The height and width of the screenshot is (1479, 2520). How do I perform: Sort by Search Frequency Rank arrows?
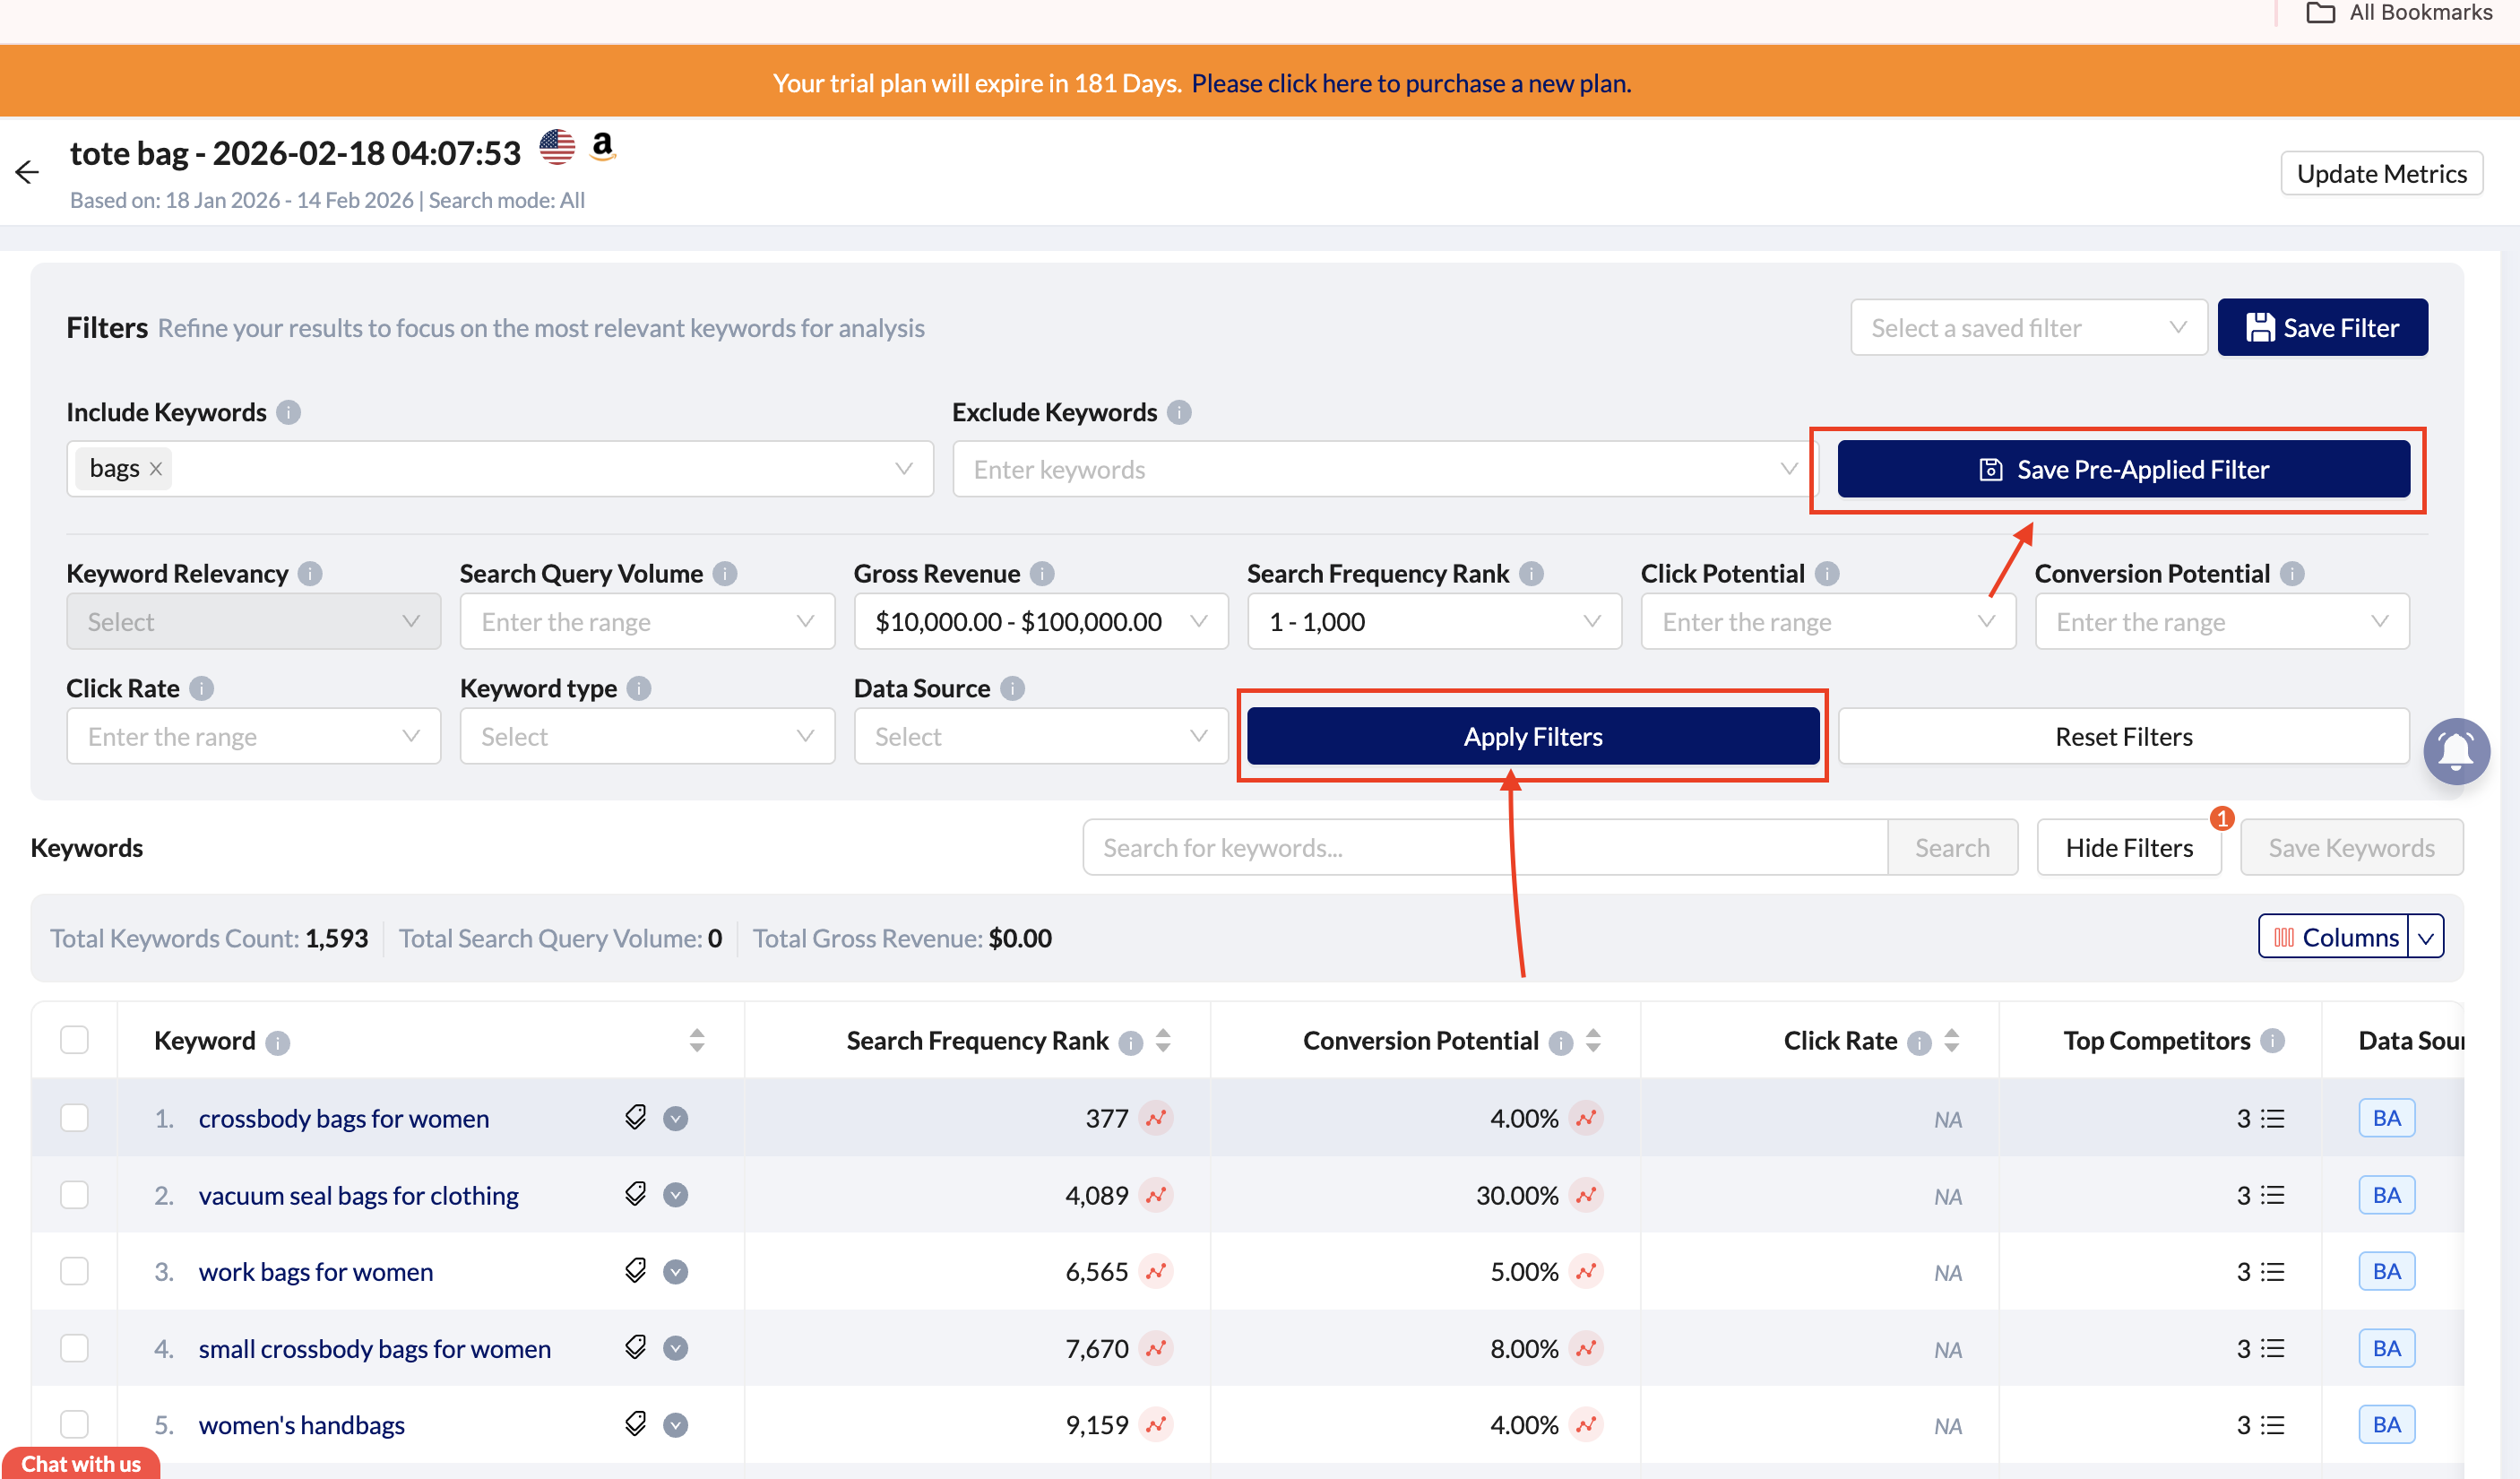coord(1163,1041)
